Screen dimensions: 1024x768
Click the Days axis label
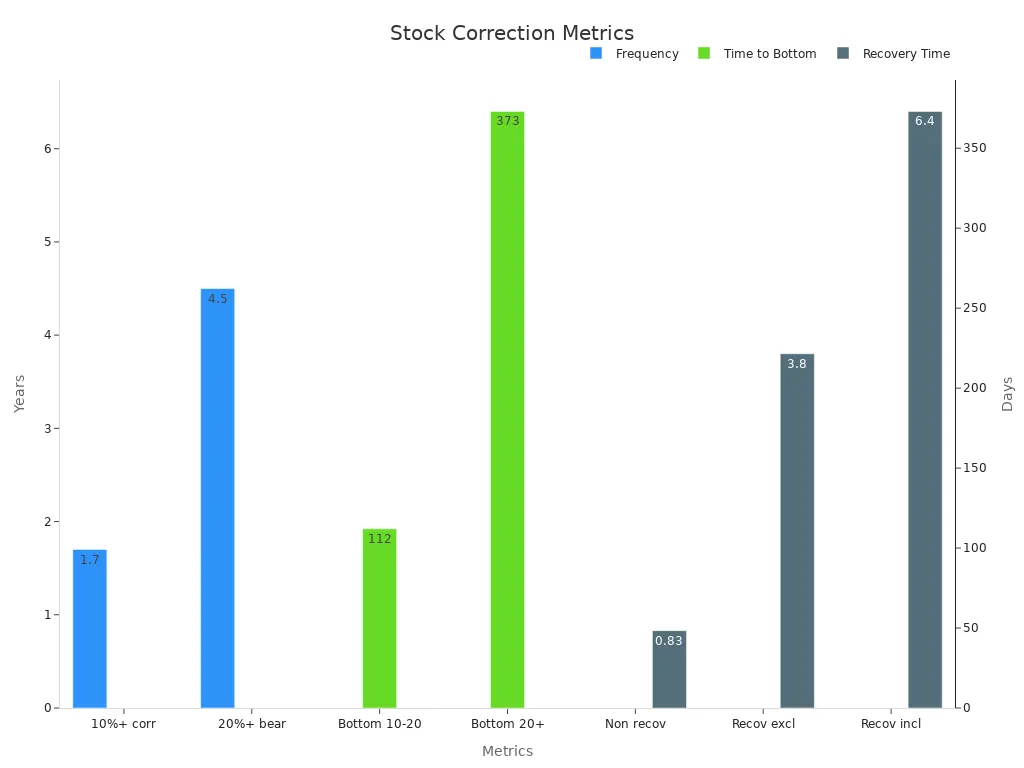[1007, 394]
